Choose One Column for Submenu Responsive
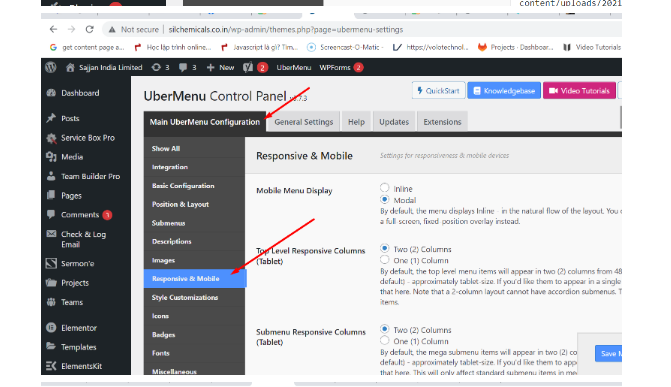 tap(385, 341)
